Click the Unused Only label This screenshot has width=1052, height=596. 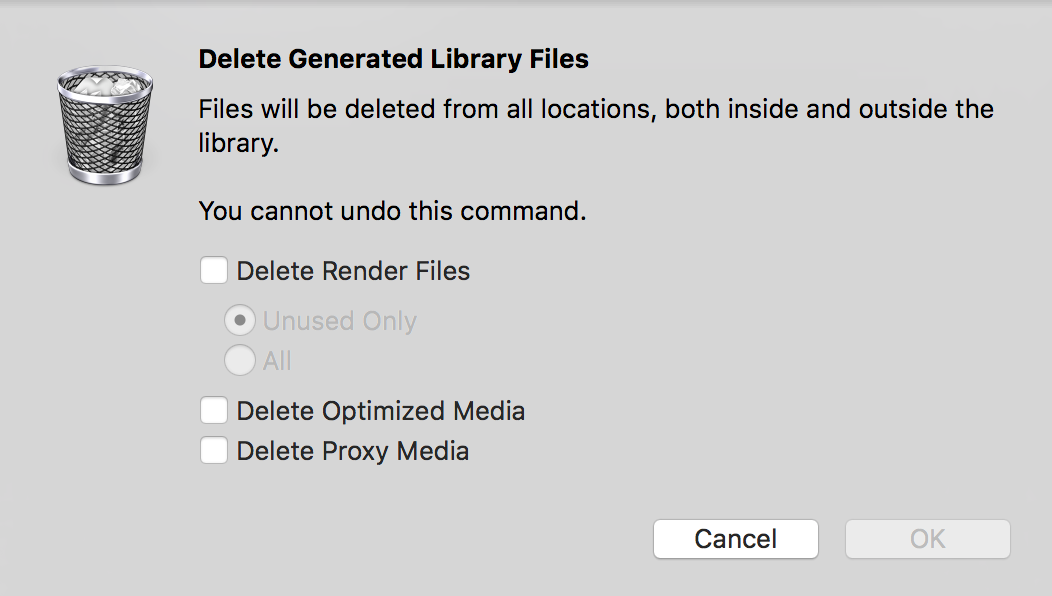pyautogui.click(x=339, y=320)
